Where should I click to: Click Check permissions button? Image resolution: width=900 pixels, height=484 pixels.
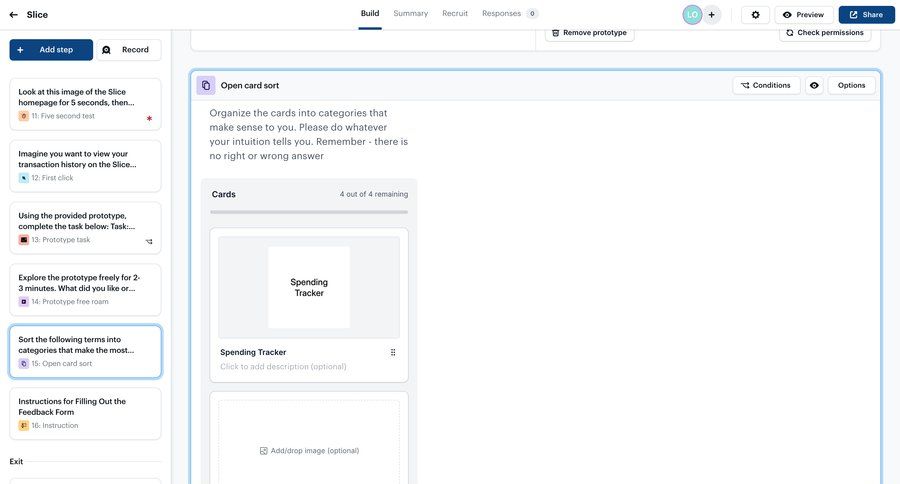coord(825,33)
